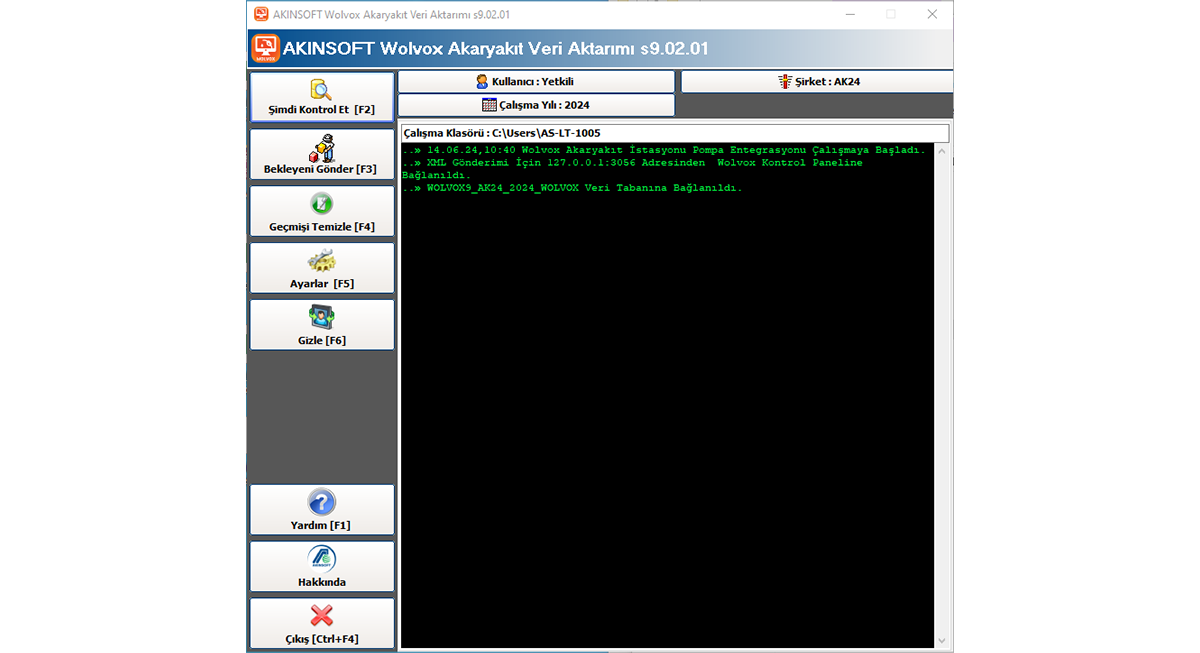Viewport: 1200px width, 653px height.
Task: Click the Gizle [F6] icon
Action: (321, 318)
